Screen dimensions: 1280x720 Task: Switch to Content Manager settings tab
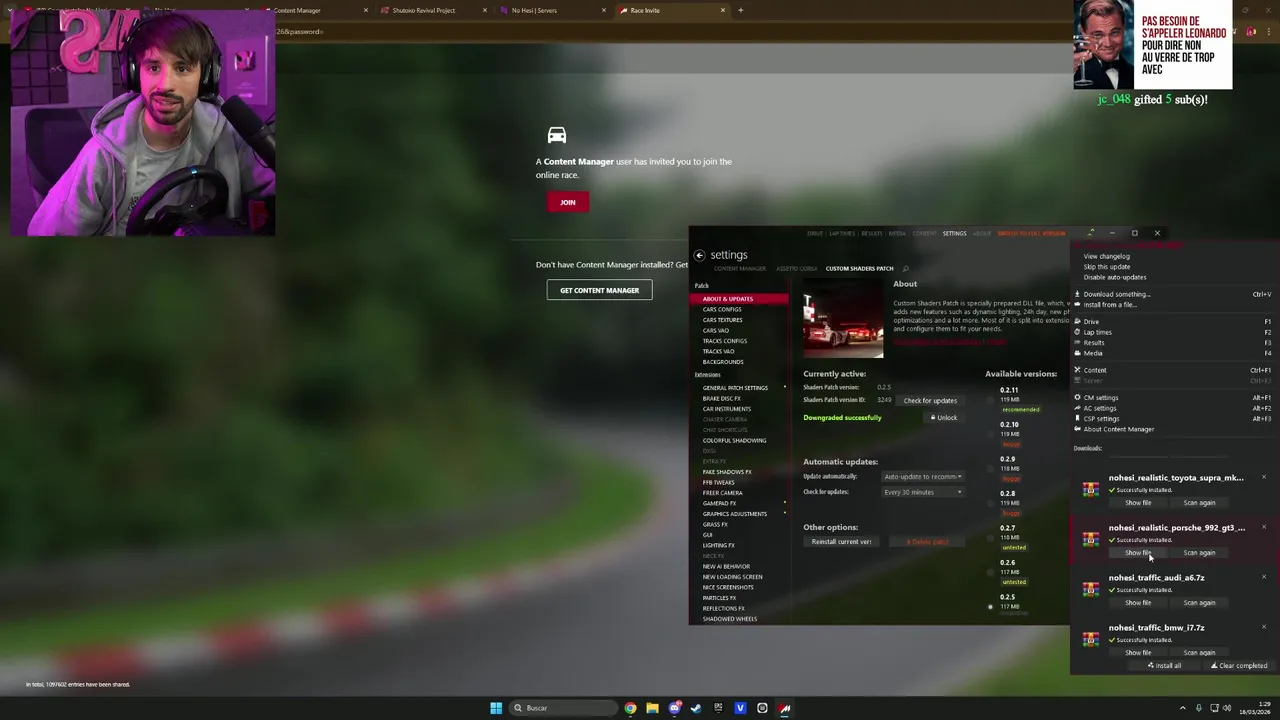coord(740,268)
